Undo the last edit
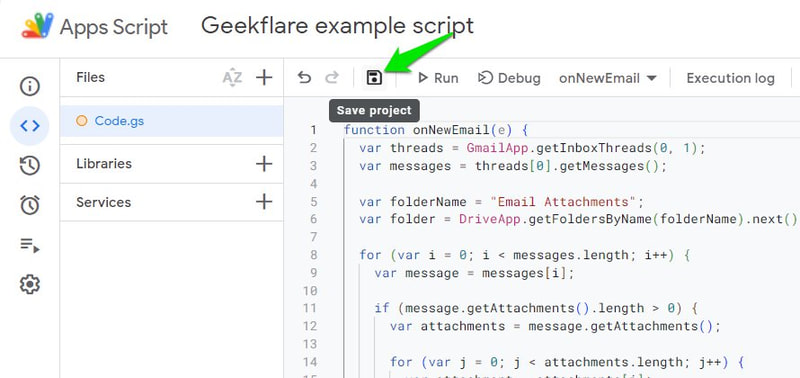Viewport: 800px width, 378px height. pos(304,78)
